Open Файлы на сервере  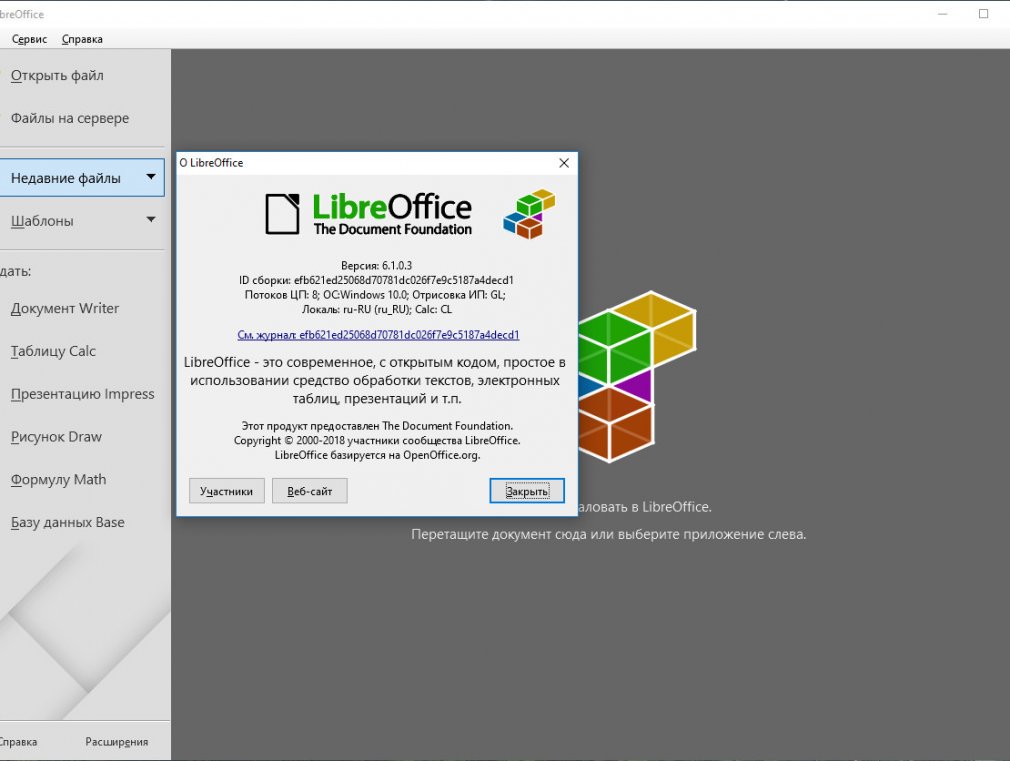70,118
